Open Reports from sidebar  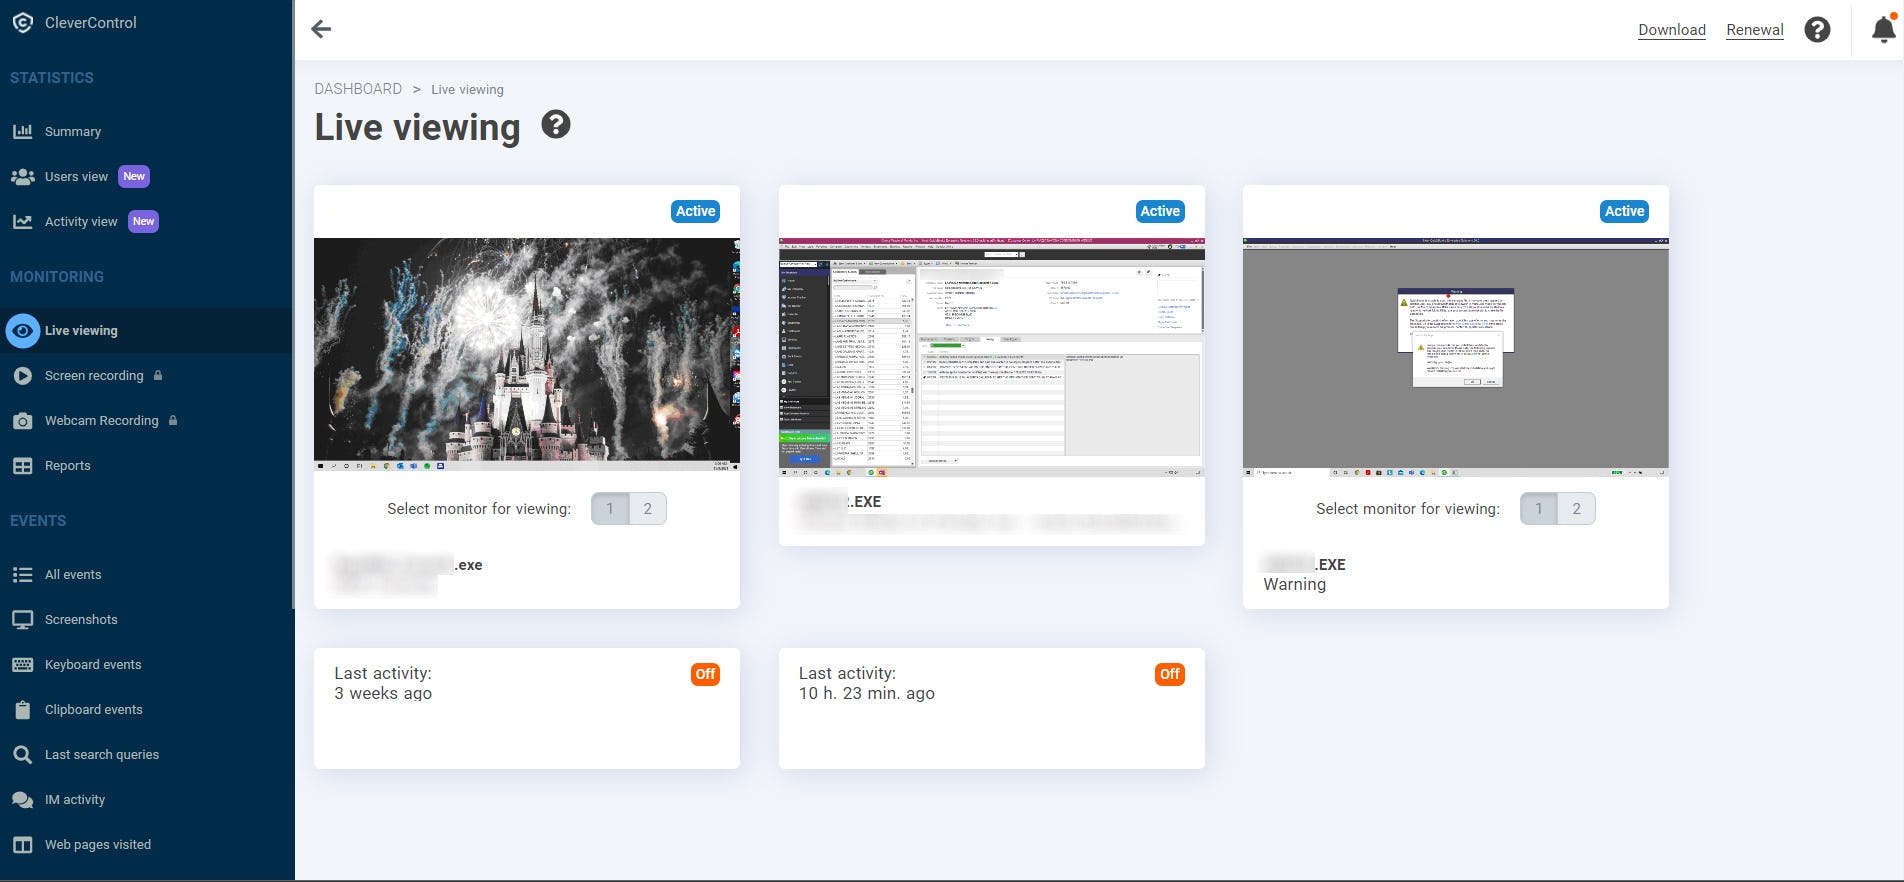click(68, 465)
